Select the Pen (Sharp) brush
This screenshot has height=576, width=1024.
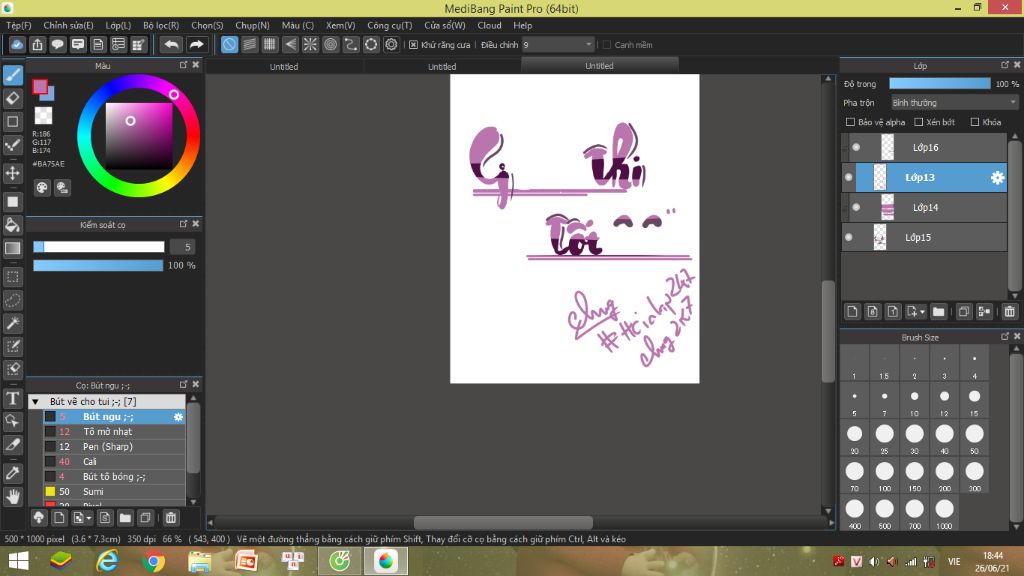pos(114,447)
